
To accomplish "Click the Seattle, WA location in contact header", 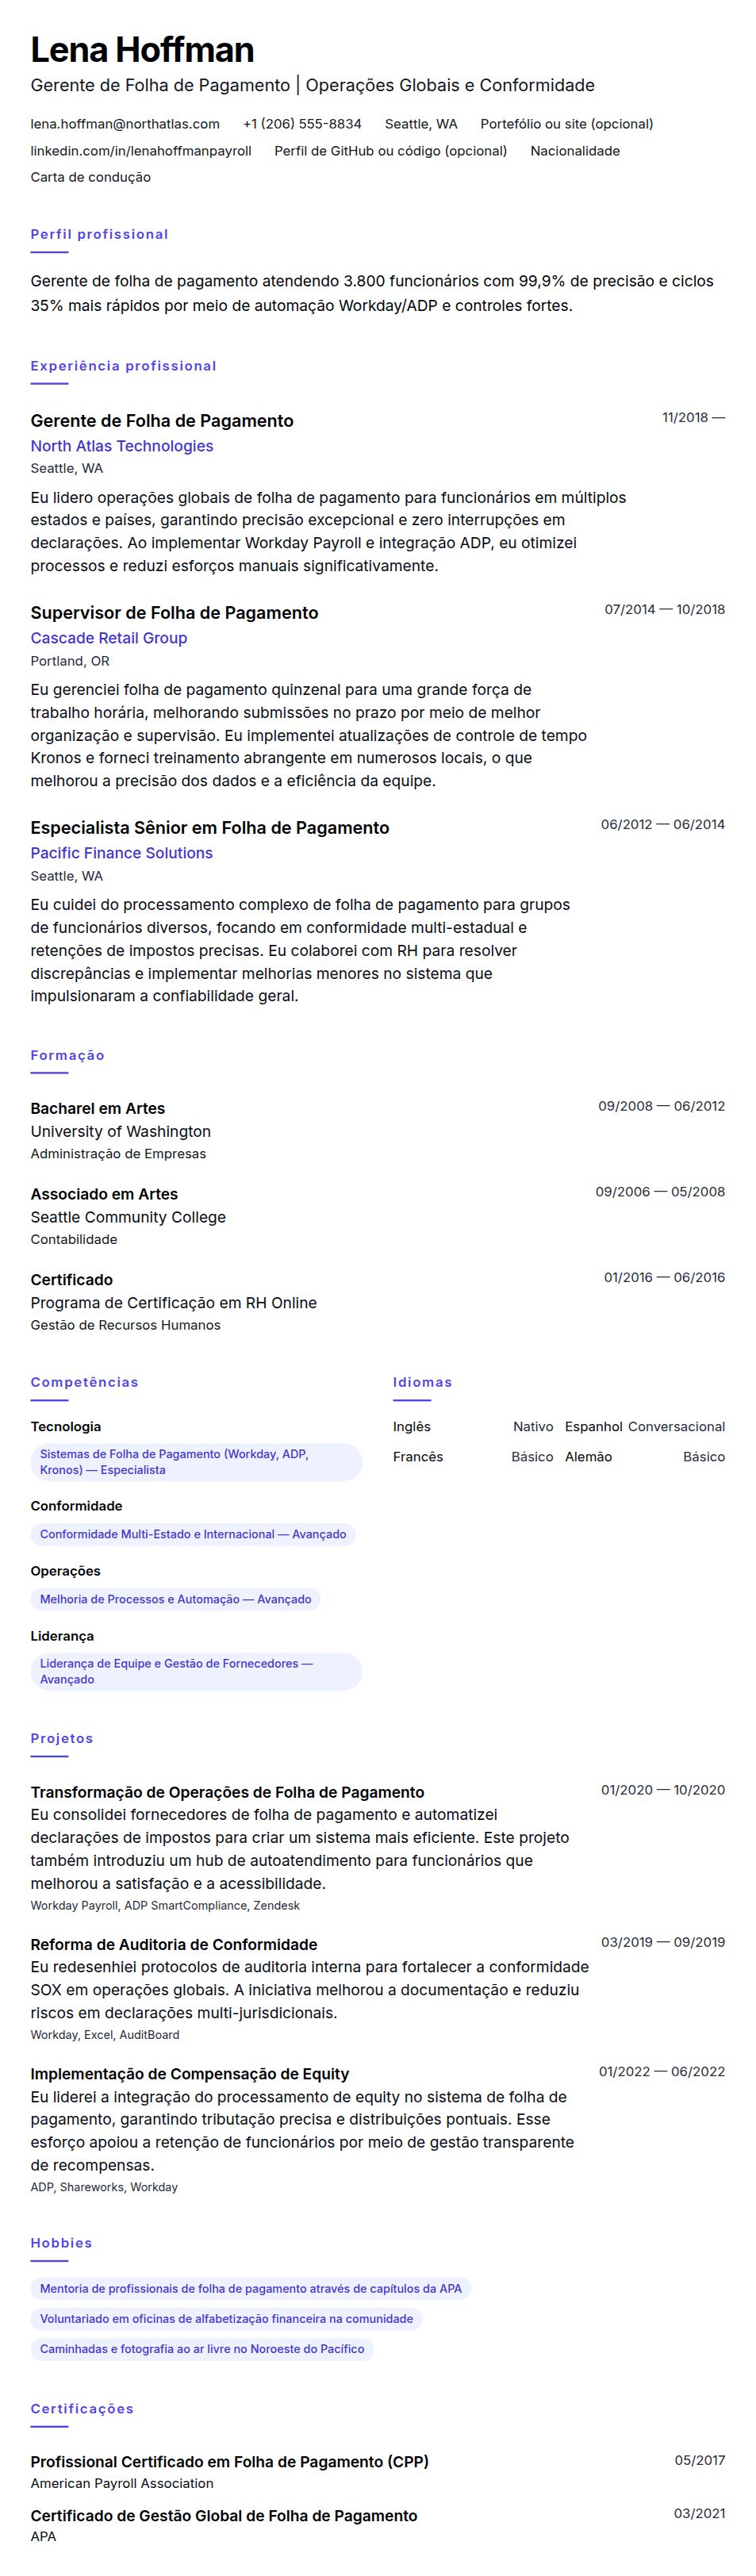I will coord(421,124).
